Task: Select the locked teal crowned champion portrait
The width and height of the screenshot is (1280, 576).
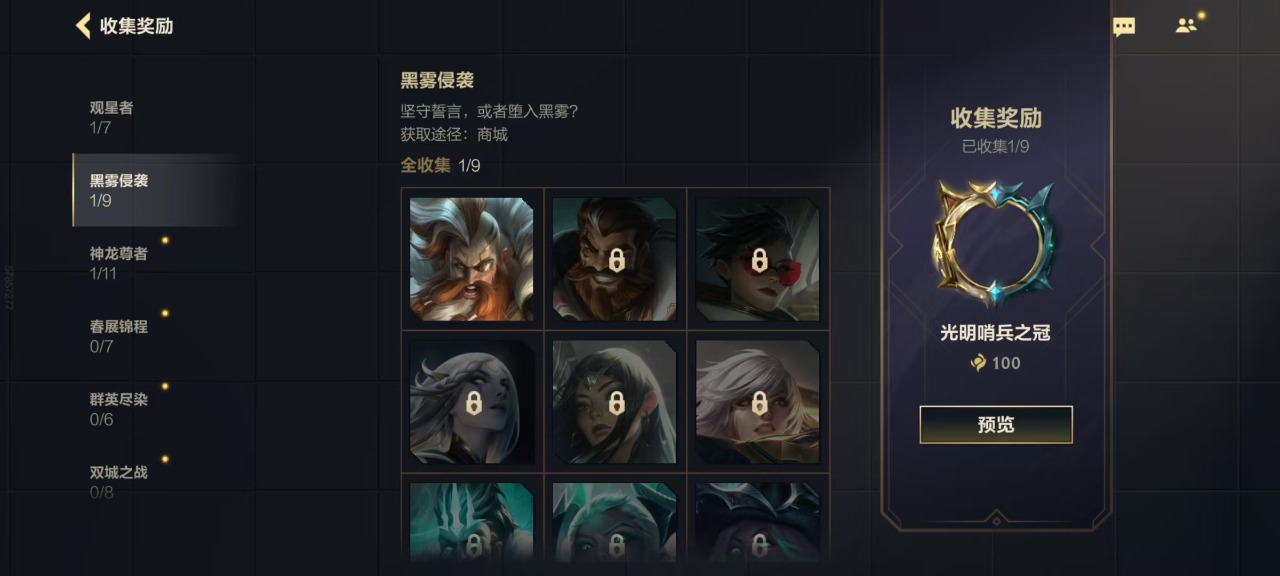Action: click(x=472, y=522)
